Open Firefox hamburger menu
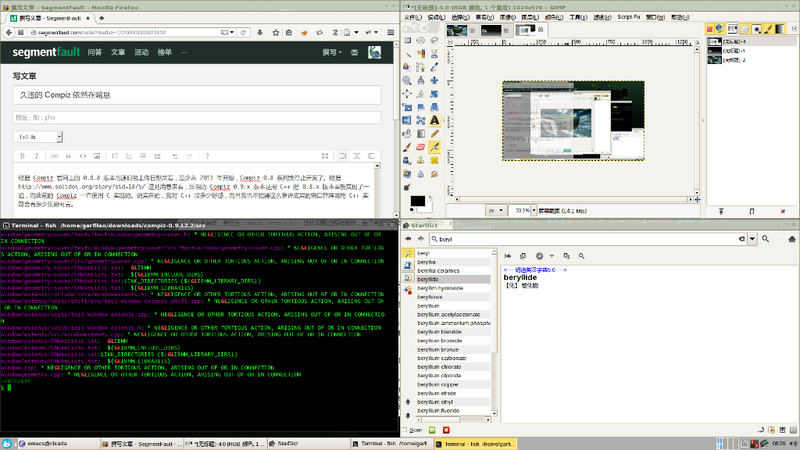 pyautogui.click(x=391, y=32)
